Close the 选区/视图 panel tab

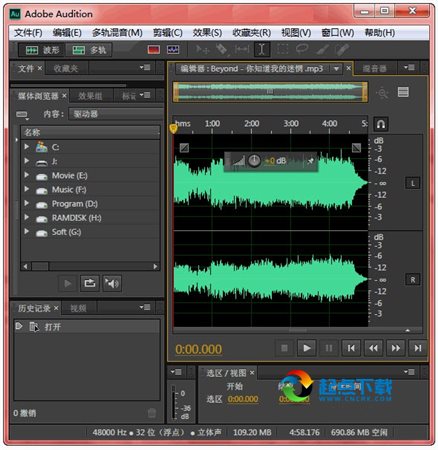click(x=252, y=372)
